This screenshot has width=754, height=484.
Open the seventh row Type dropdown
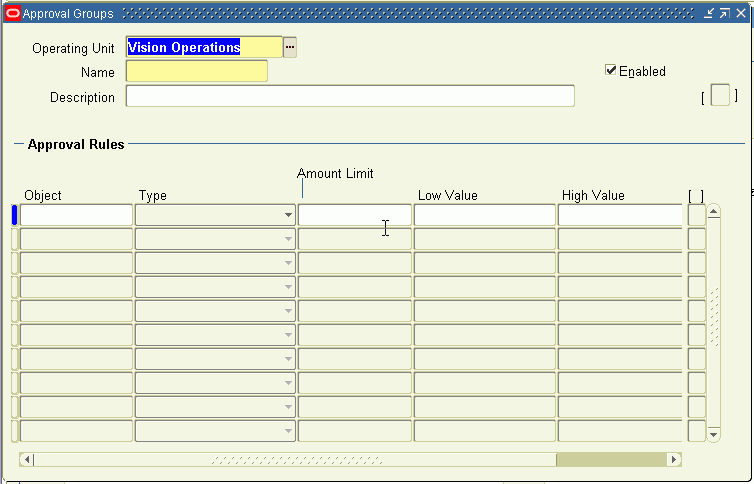click(288, 359)
